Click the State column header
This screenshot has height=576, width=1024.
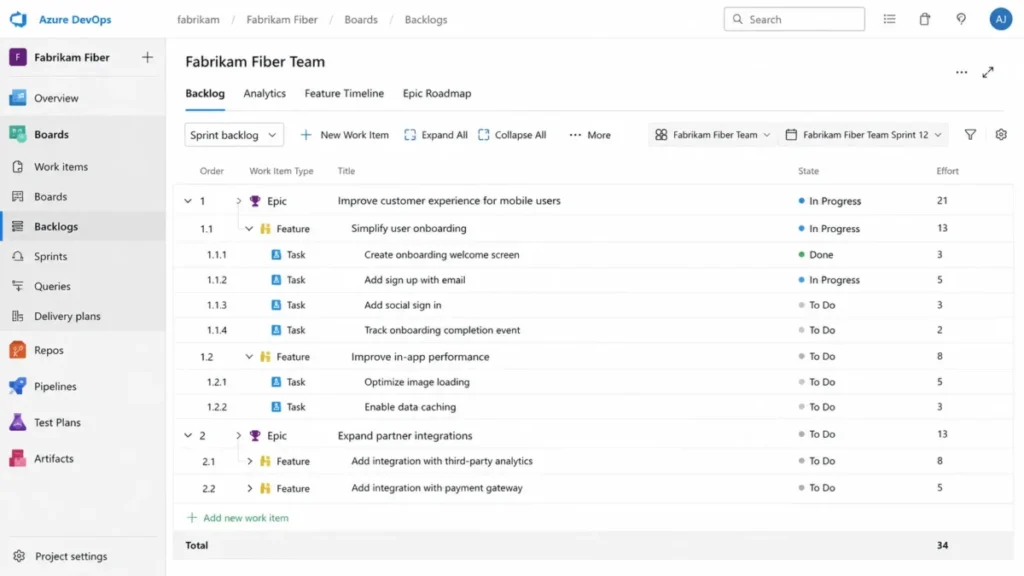coord(808,171)
